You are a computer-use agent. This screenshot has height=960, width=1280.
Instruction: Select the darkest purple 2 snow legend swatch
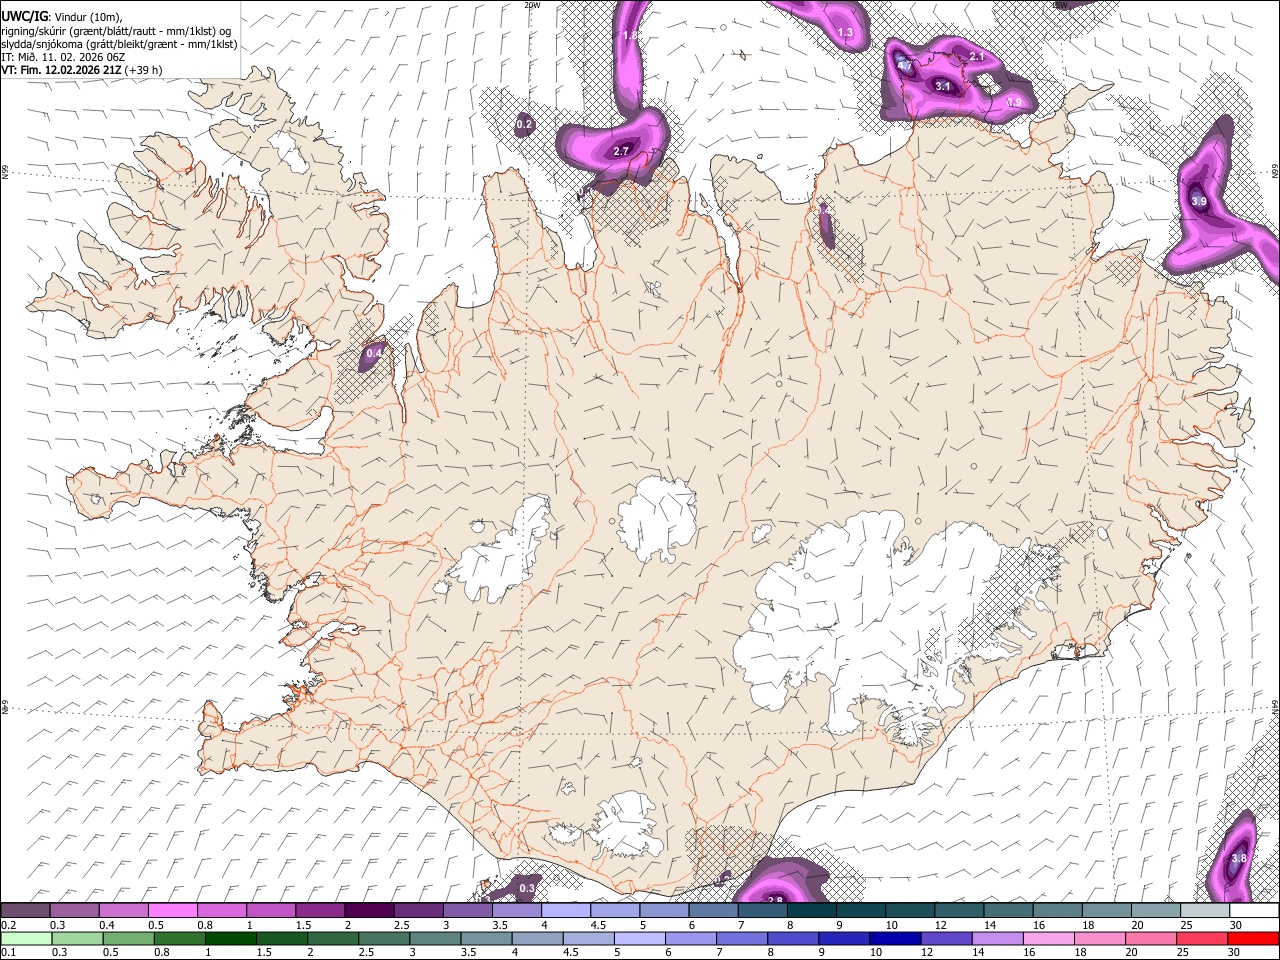[368, 910]
